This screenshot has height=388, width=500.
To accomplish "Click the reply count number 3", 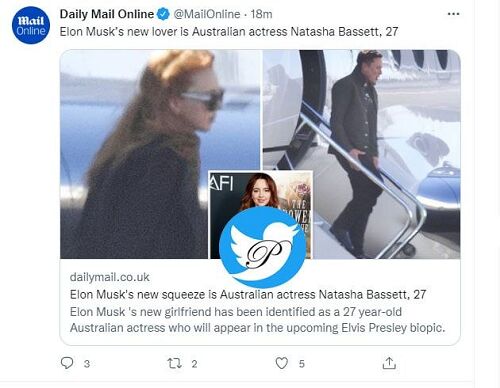I will [87, 364].
